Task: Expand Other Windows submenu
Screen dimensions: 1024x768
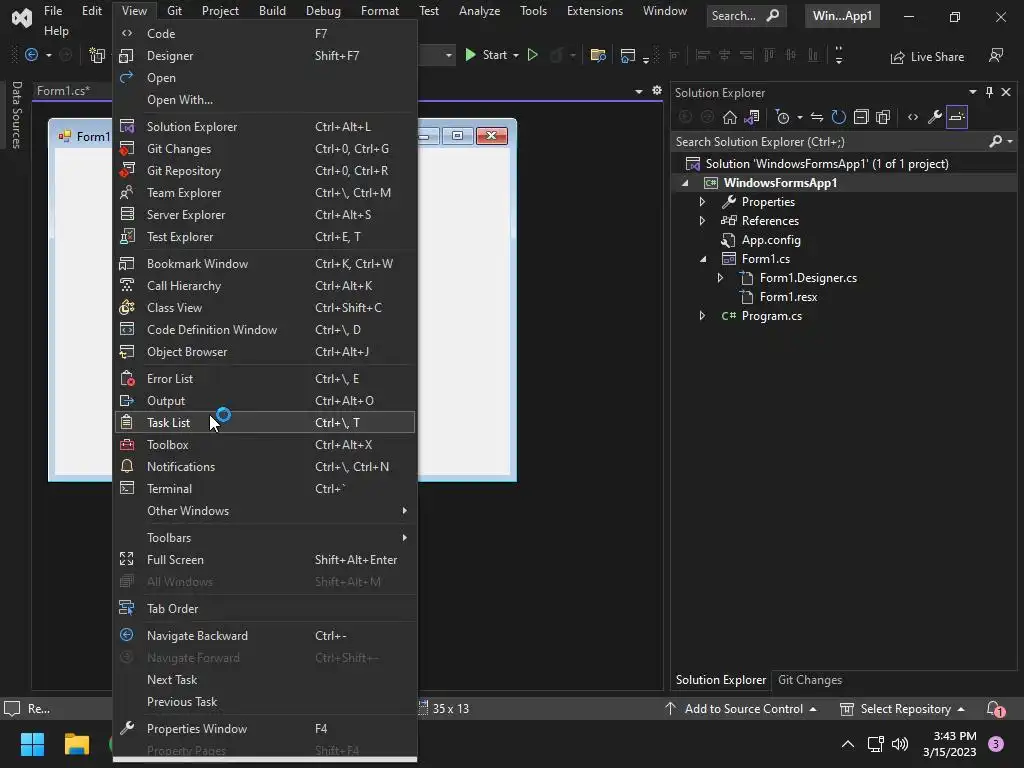Action: (x=264, y=511)
